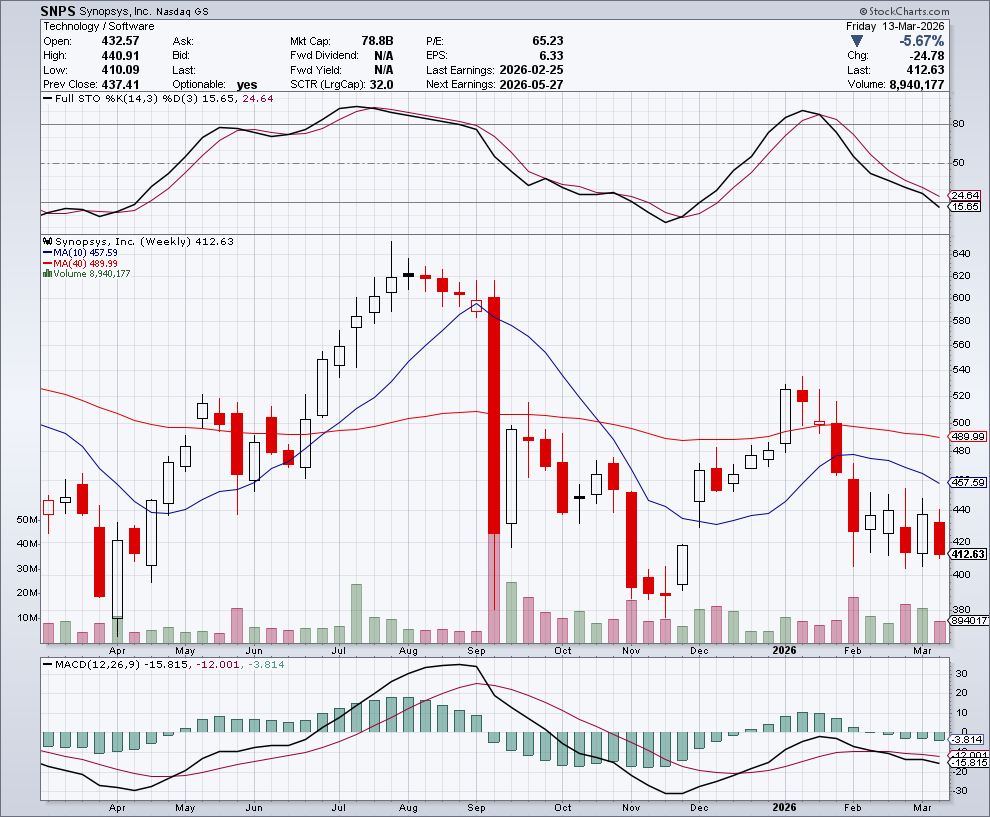Click the -3.814 MACD histogram value tag

coord(967,739)
